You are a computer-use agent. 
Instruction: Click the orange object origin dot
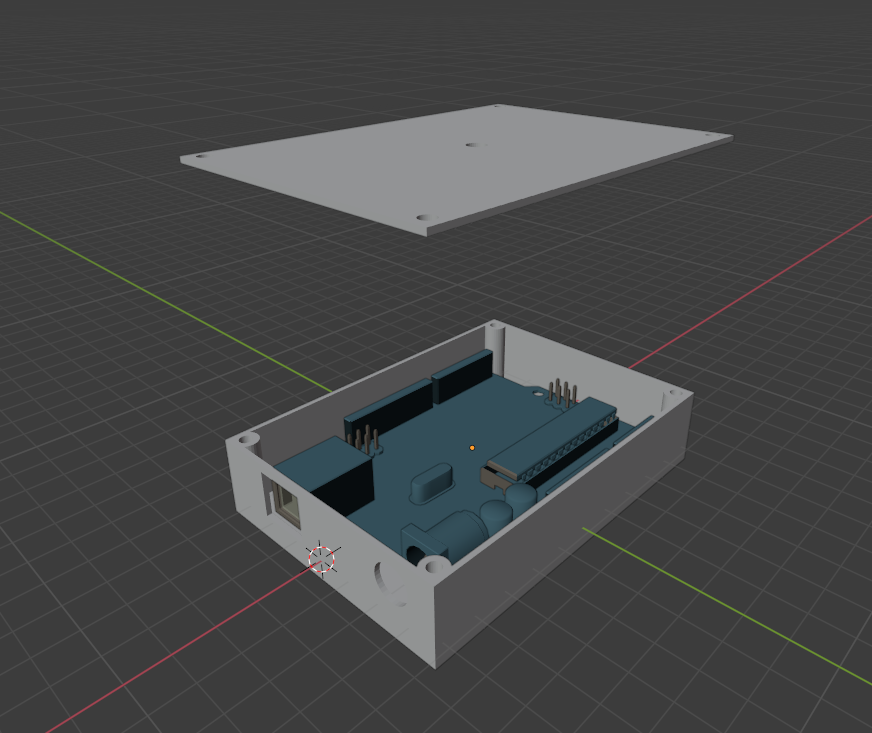click(472, 448)
